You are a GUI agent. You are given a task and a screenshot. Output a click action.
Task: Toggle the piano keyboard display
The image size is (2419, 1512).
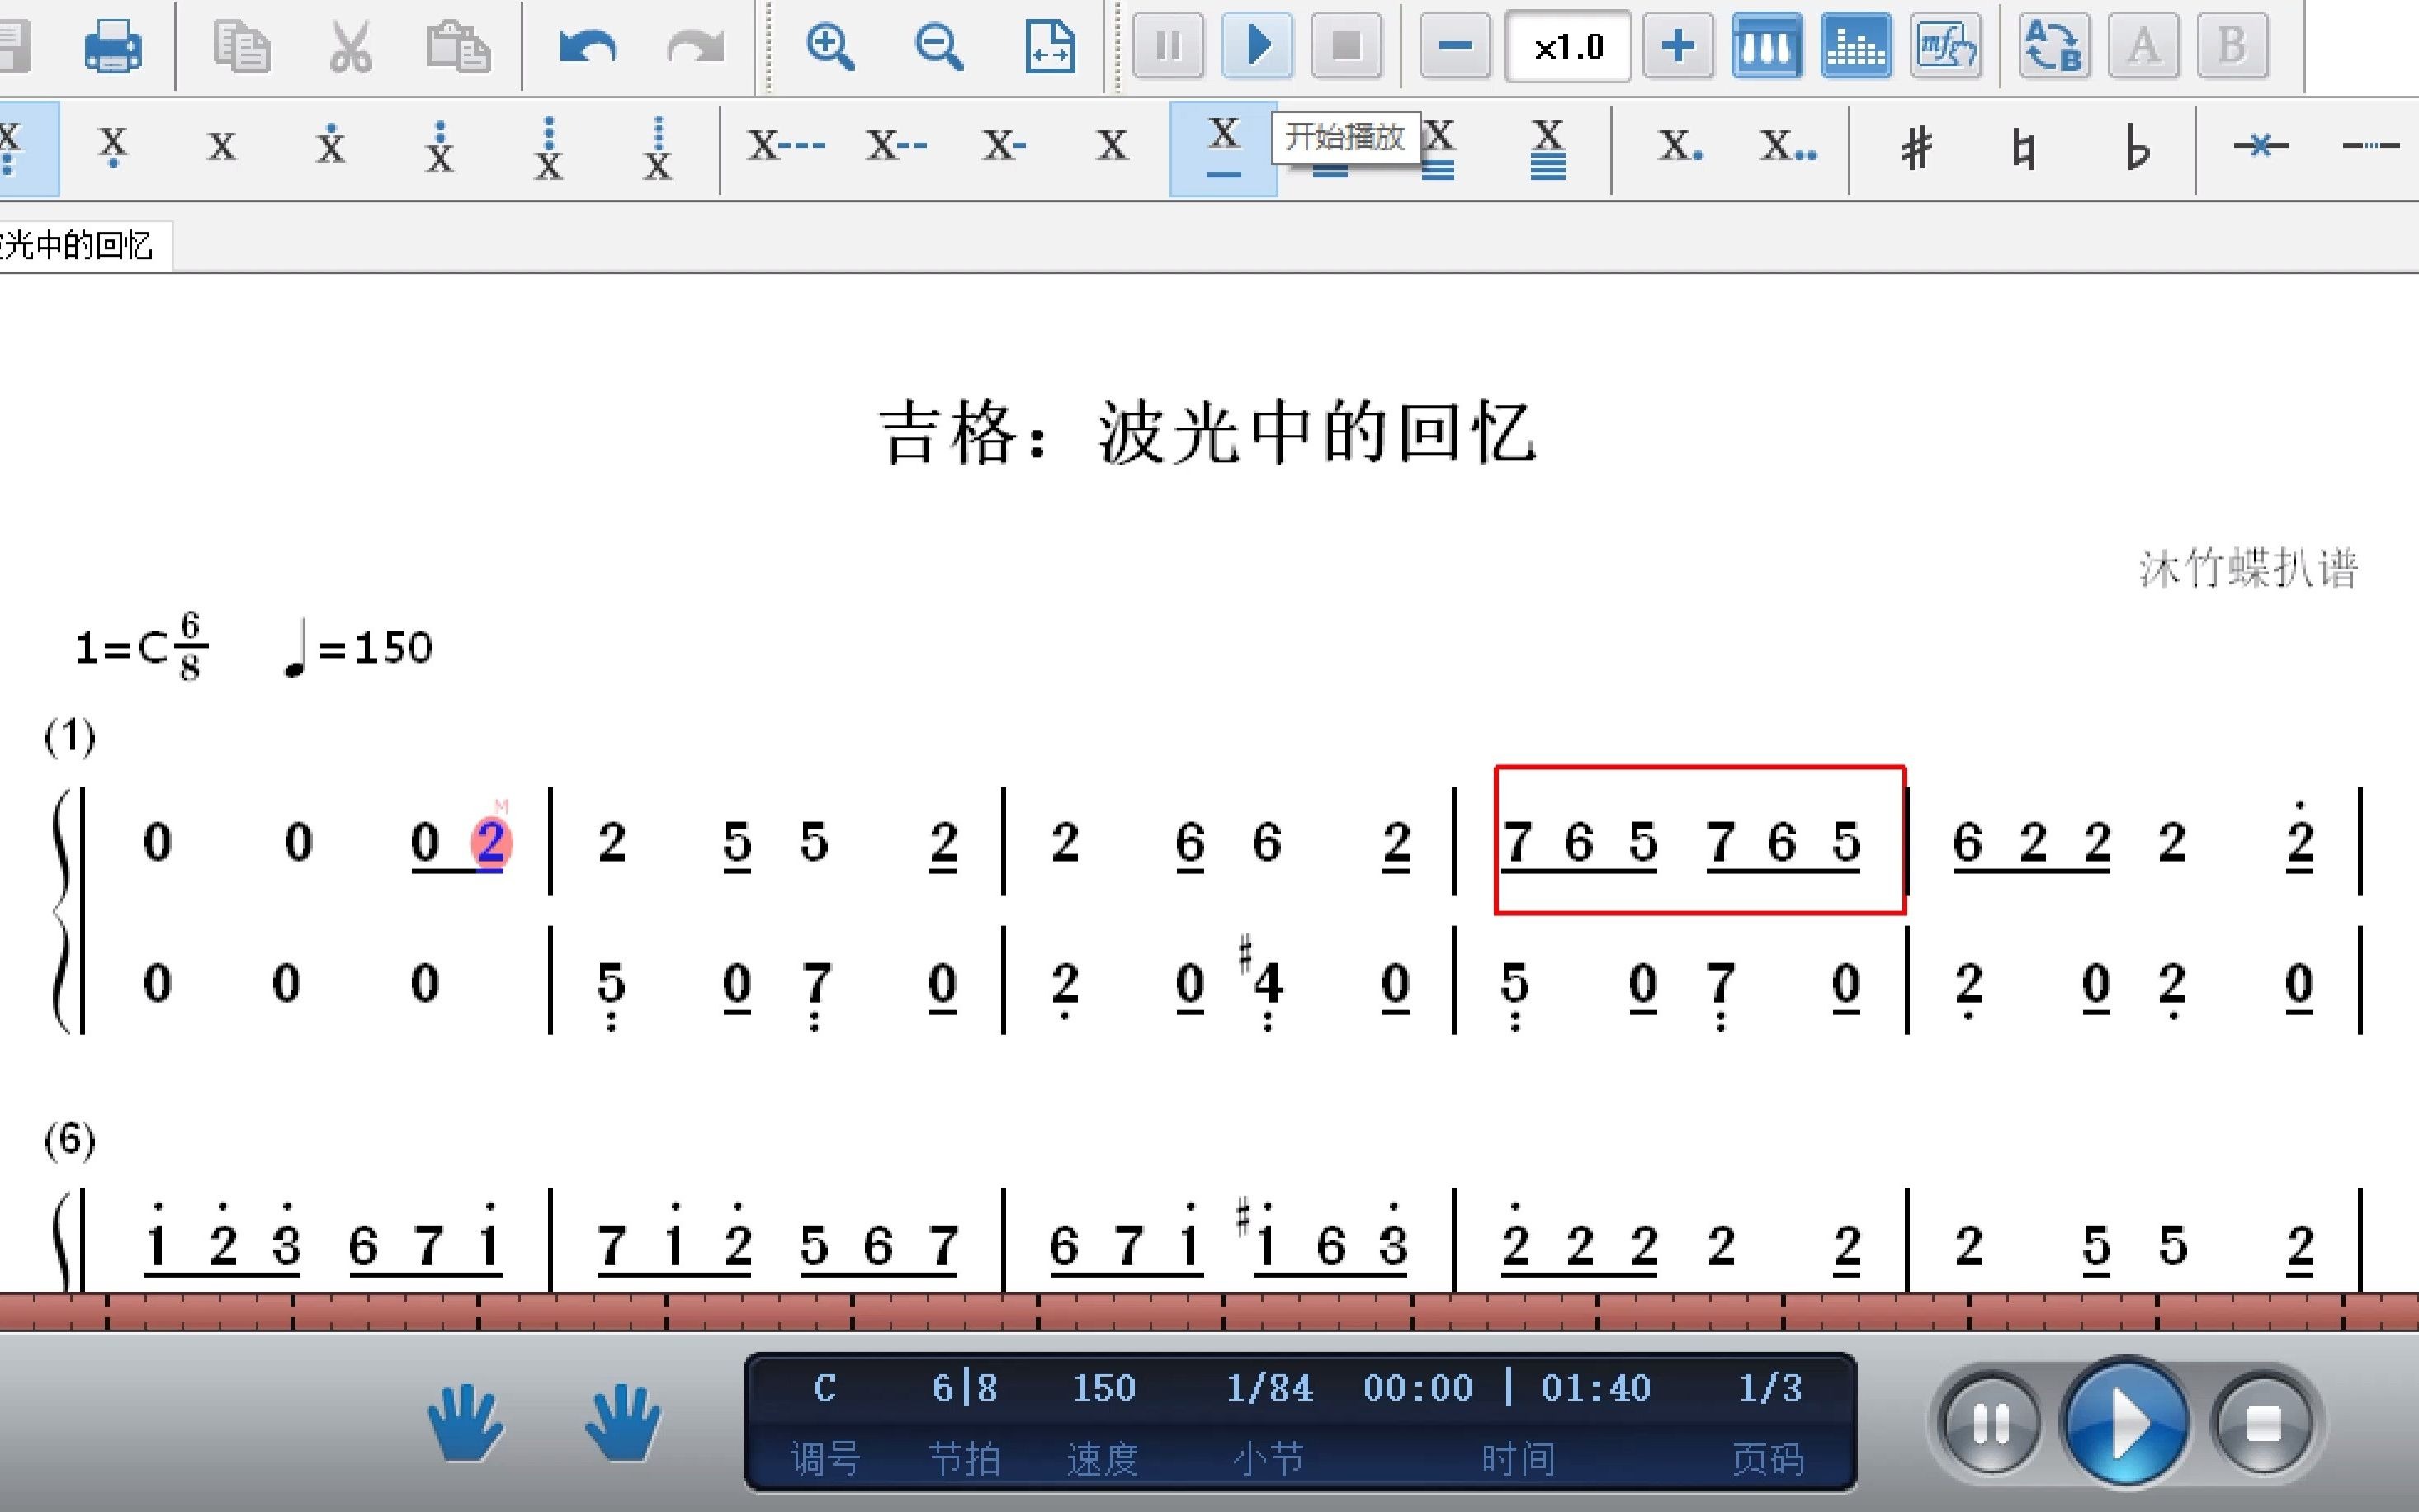tap(1768, 45)
